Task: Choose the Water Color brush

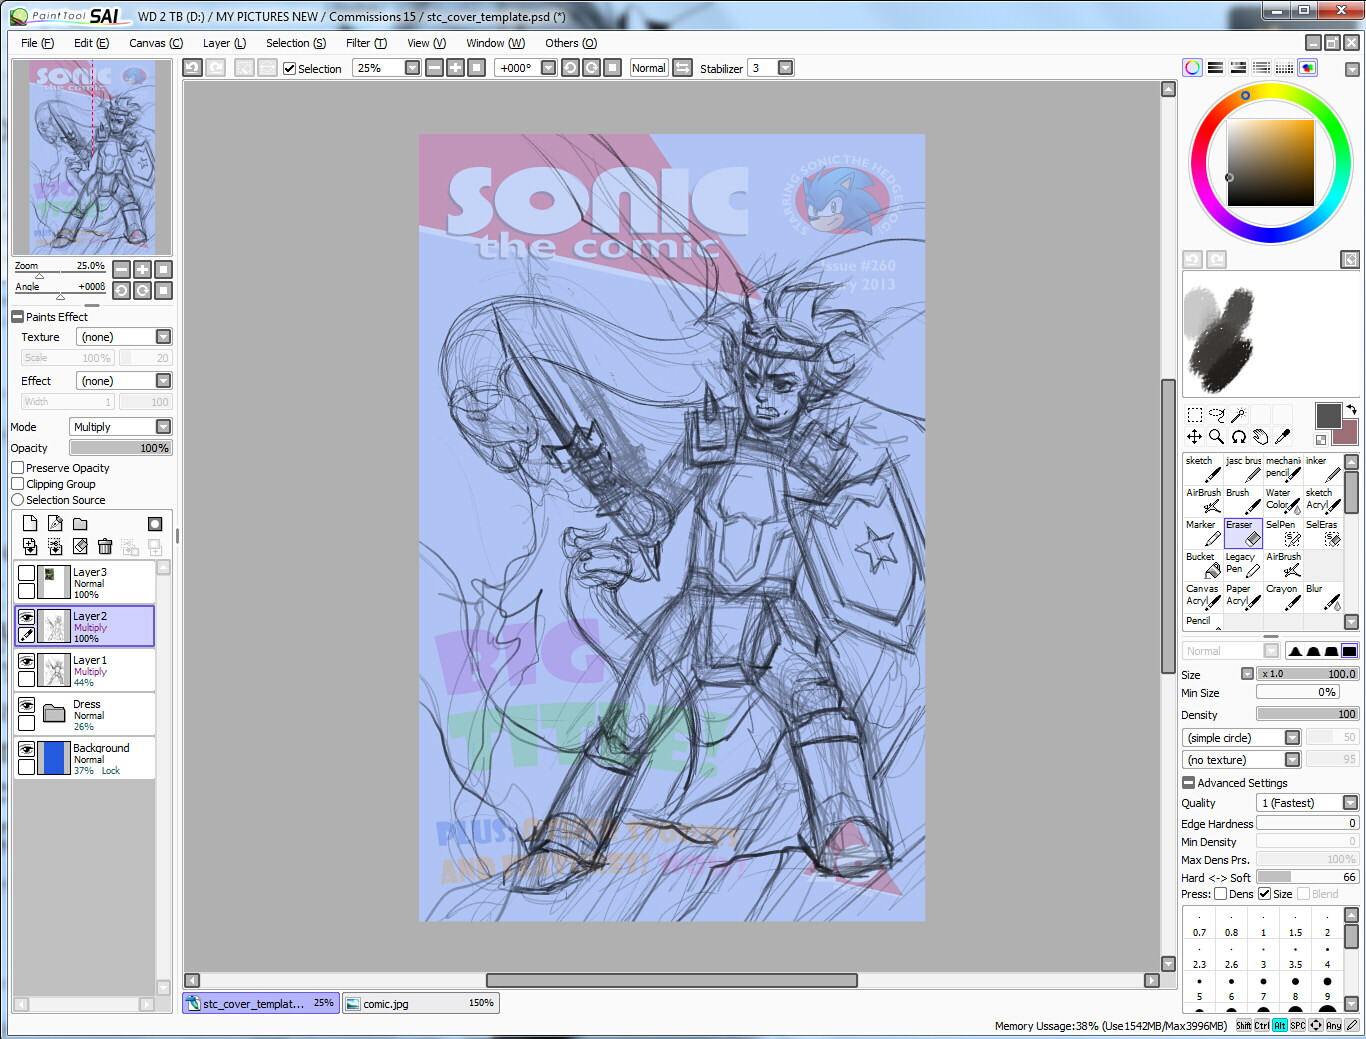Action: click(x=1283, y=501)
